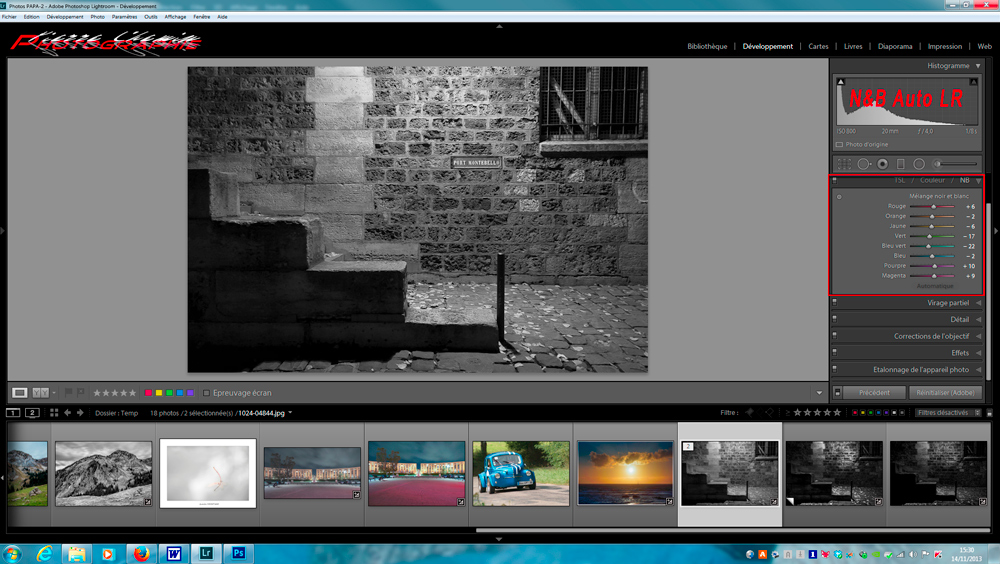This screenshot has width=1000, height=564.
Task: Open grid view from filmstrip bar
Action: pos(54,413)
